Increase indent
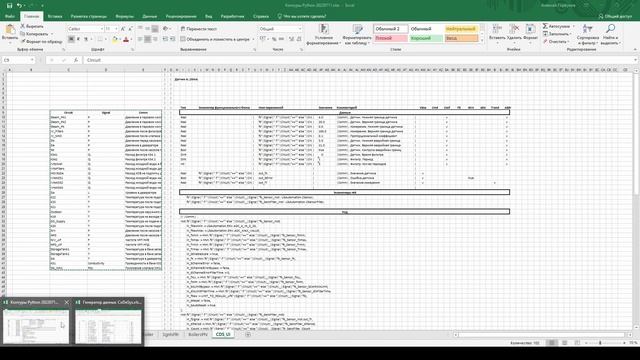The image size is (640, 360). click(x=173, y=39)
